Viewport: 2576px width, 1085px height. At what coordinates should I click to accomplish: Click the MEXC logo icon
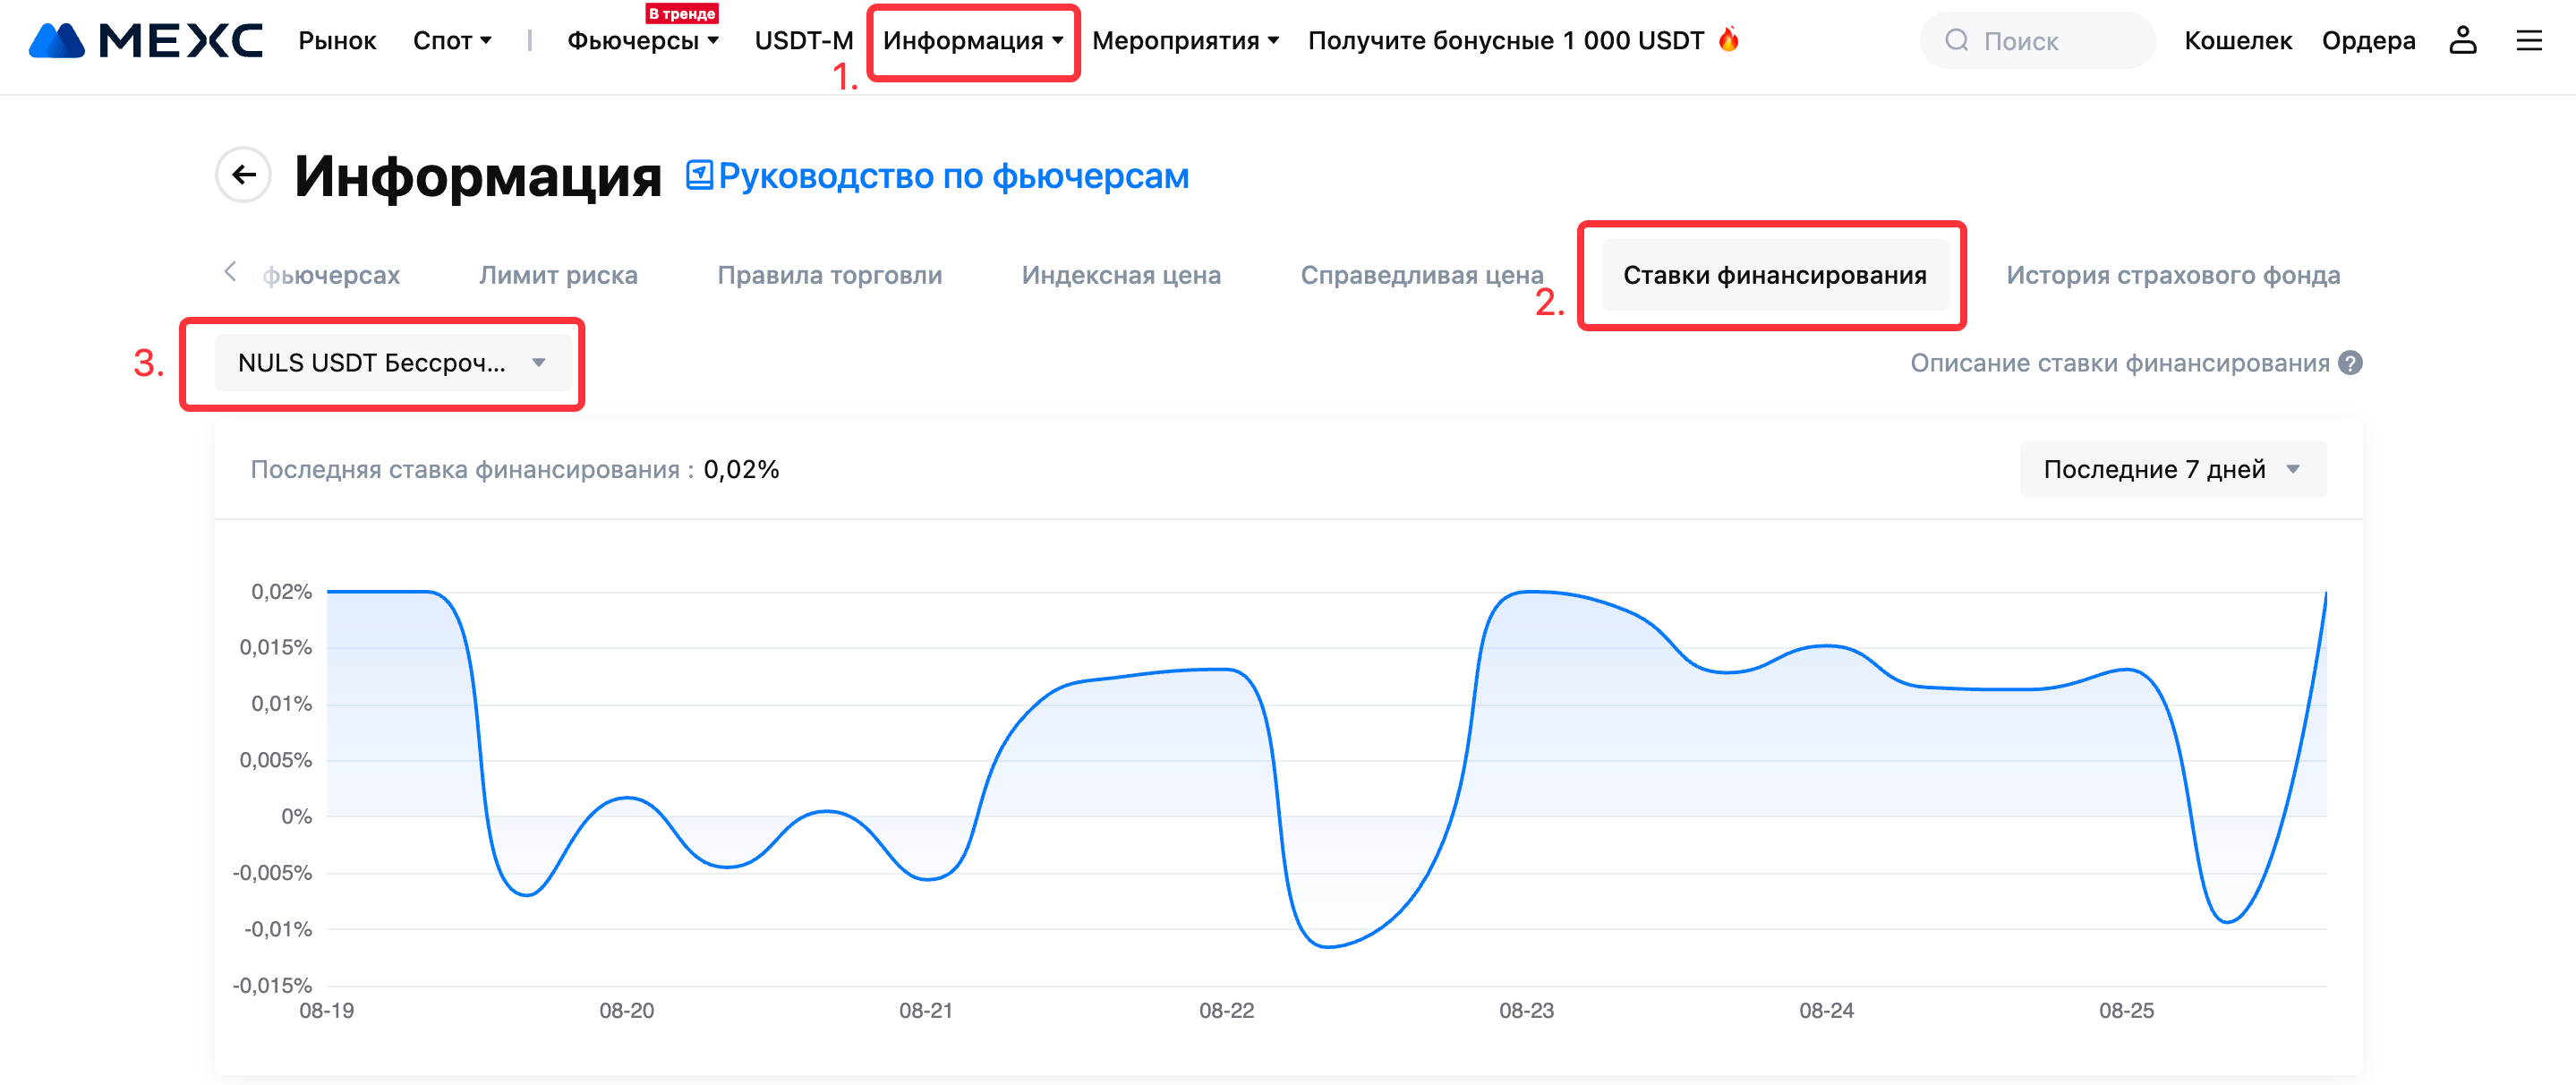(57, 40)
